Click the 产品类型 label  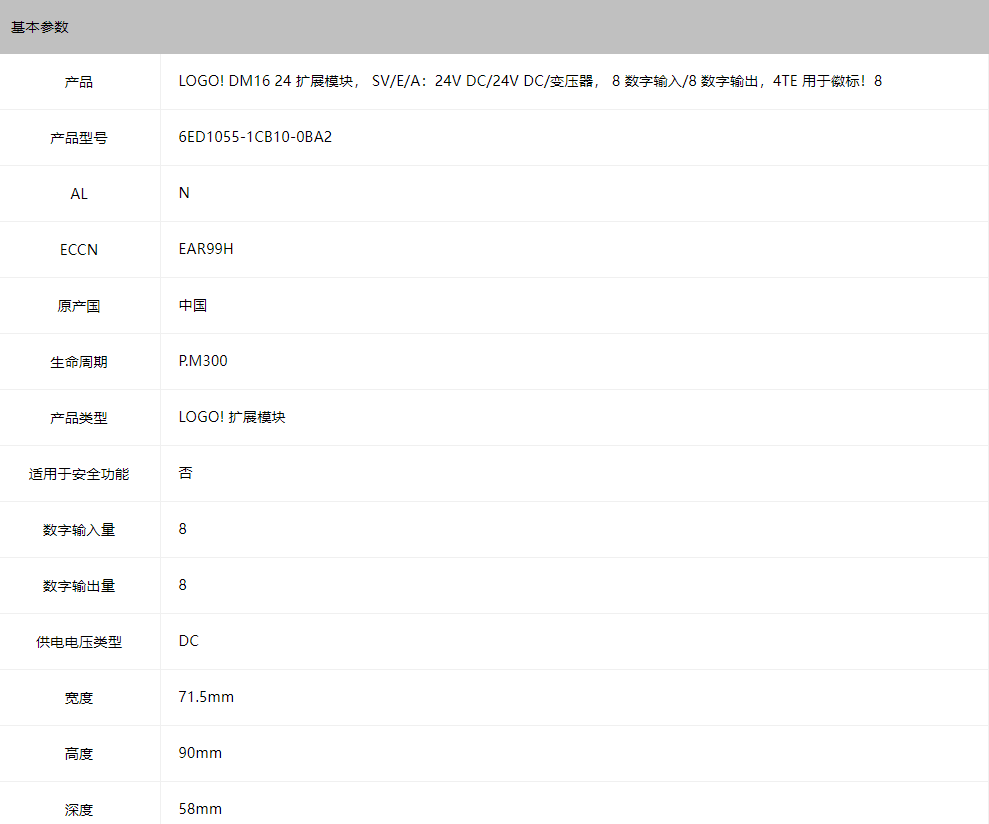coord(79,418)
